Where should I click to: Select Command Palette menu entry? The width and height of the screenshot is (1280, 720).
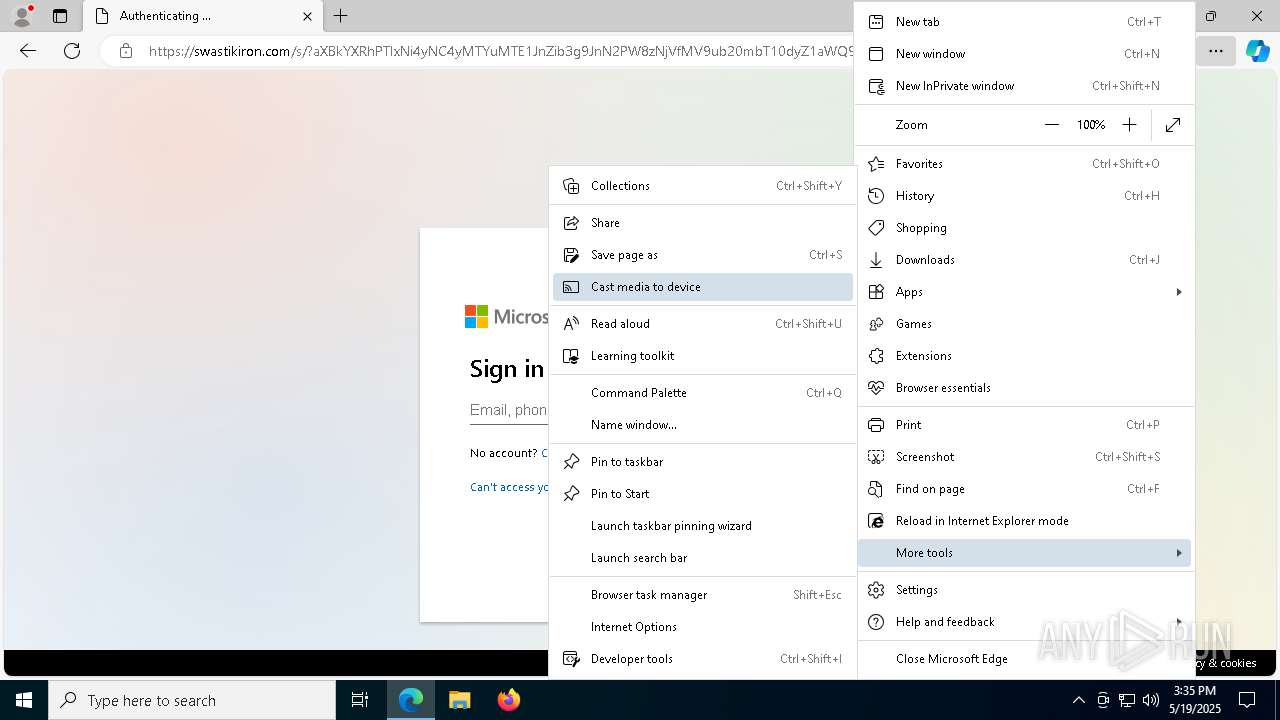tap(703, 393)
